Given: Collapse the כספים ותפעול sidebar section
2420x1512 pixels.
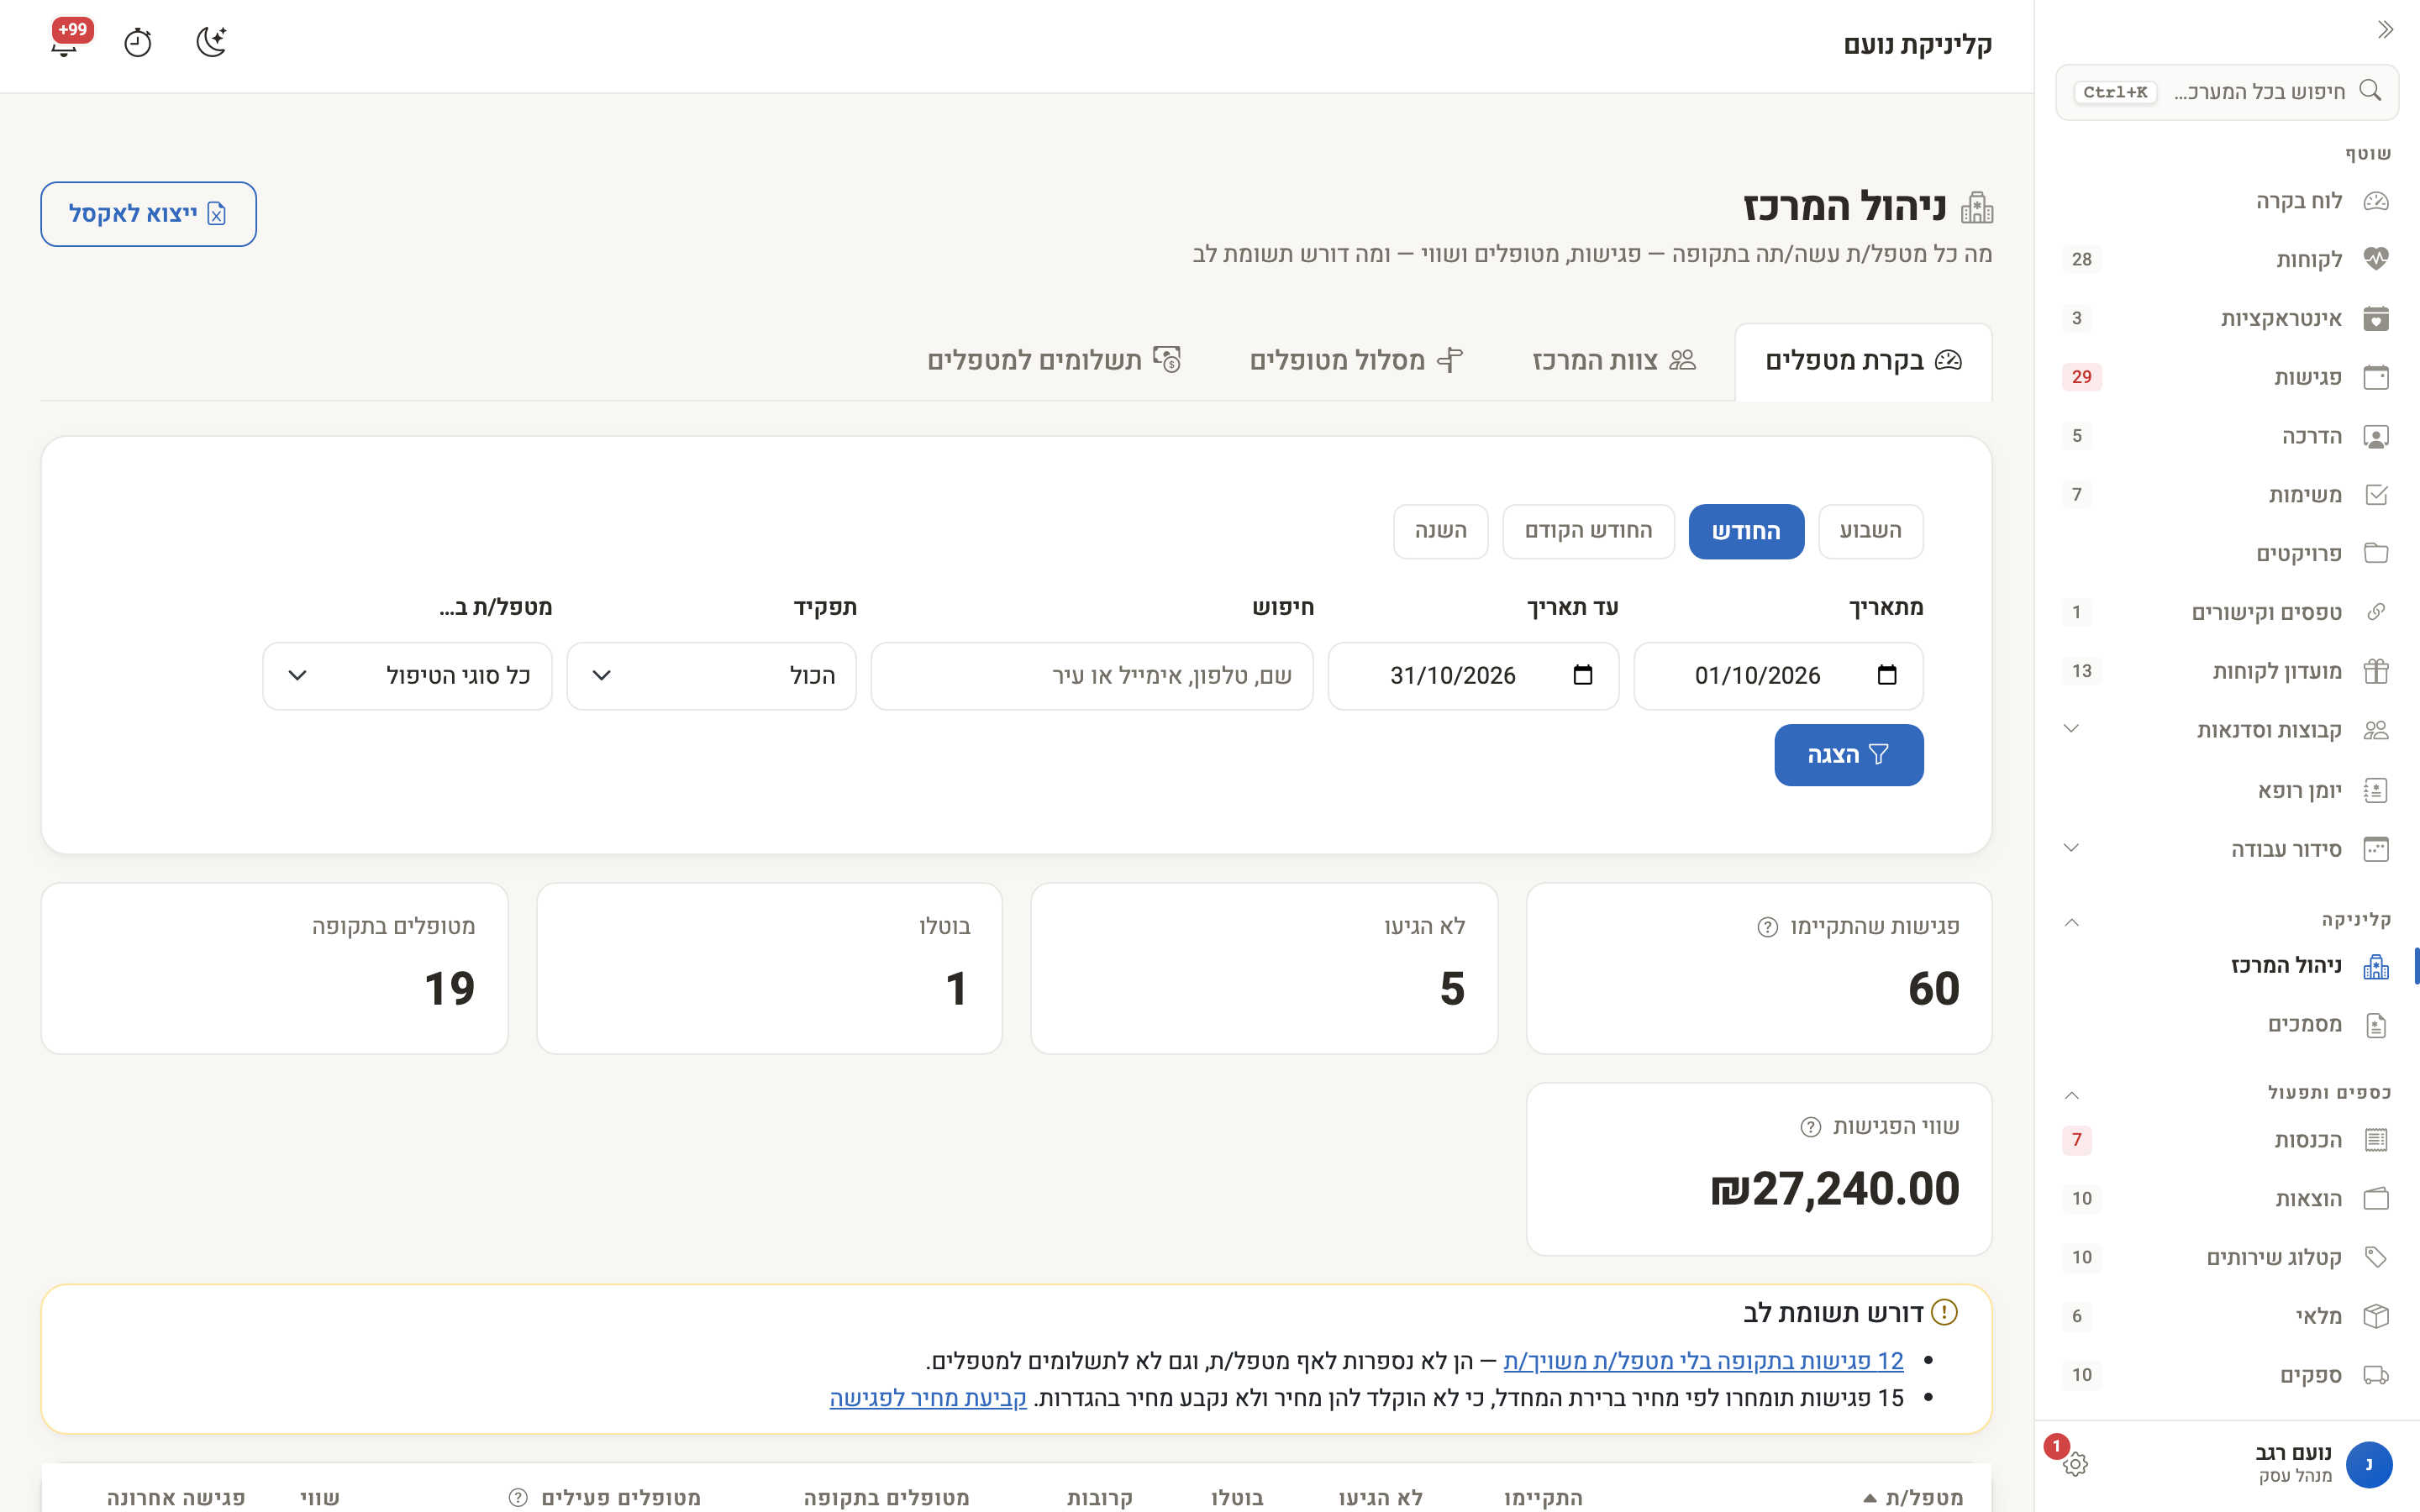Looking at the screenshot, I should pos(2072,1094).
